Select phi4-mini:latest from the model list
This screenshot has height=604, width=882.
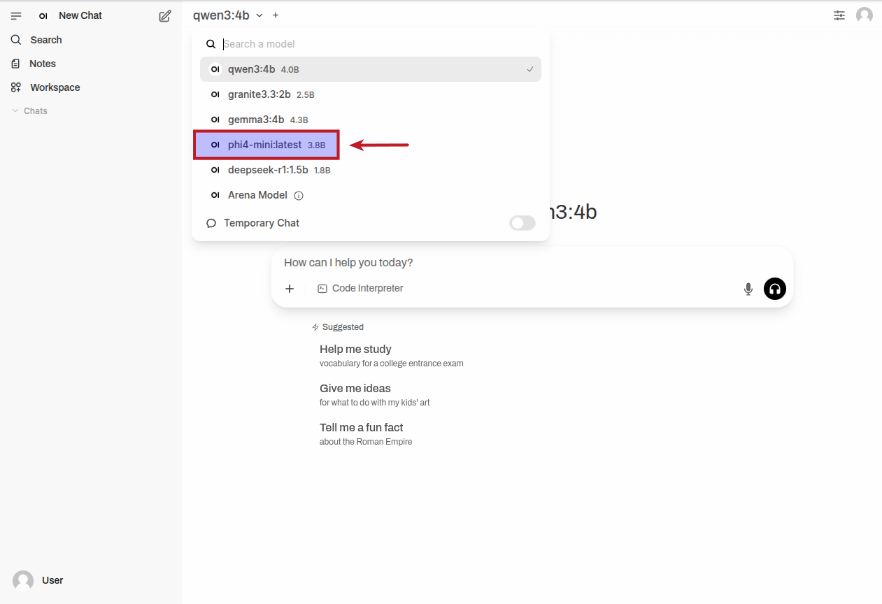[266, 145]
